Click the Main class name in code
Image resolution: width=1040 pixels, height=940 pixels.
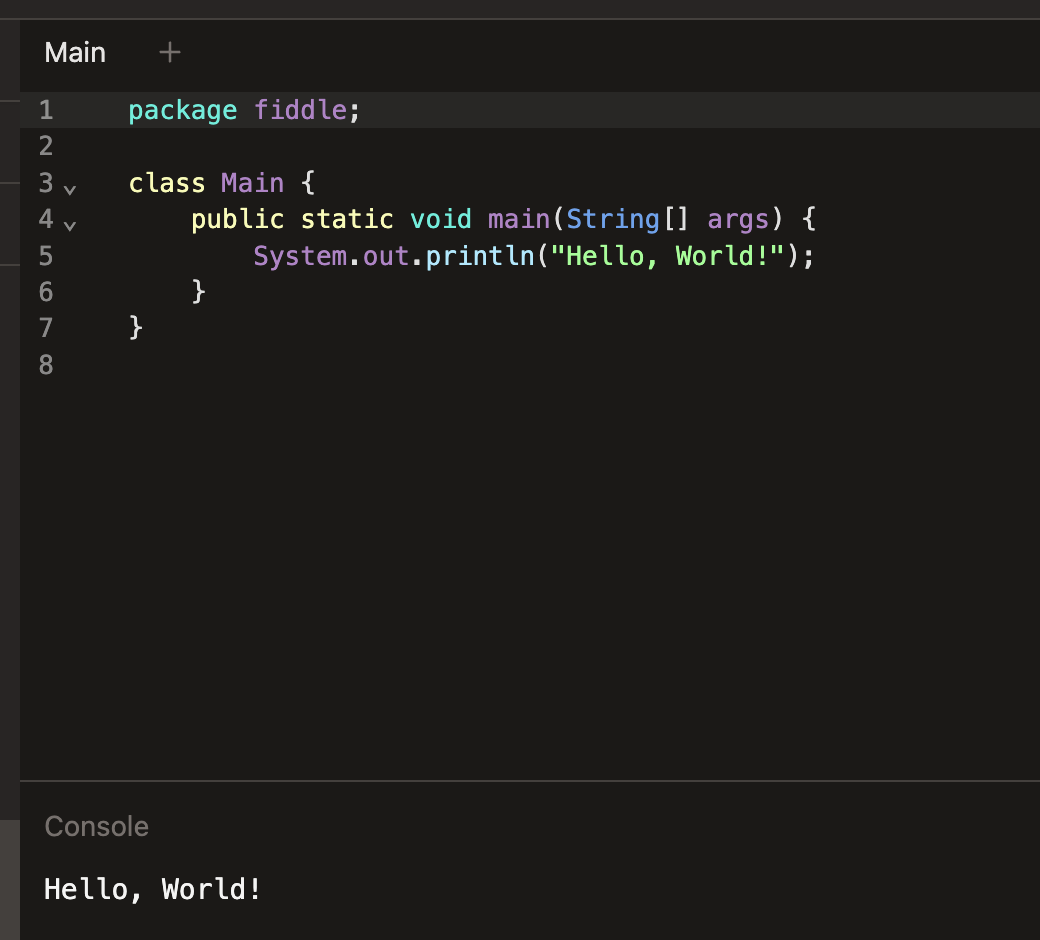point(252,184)
